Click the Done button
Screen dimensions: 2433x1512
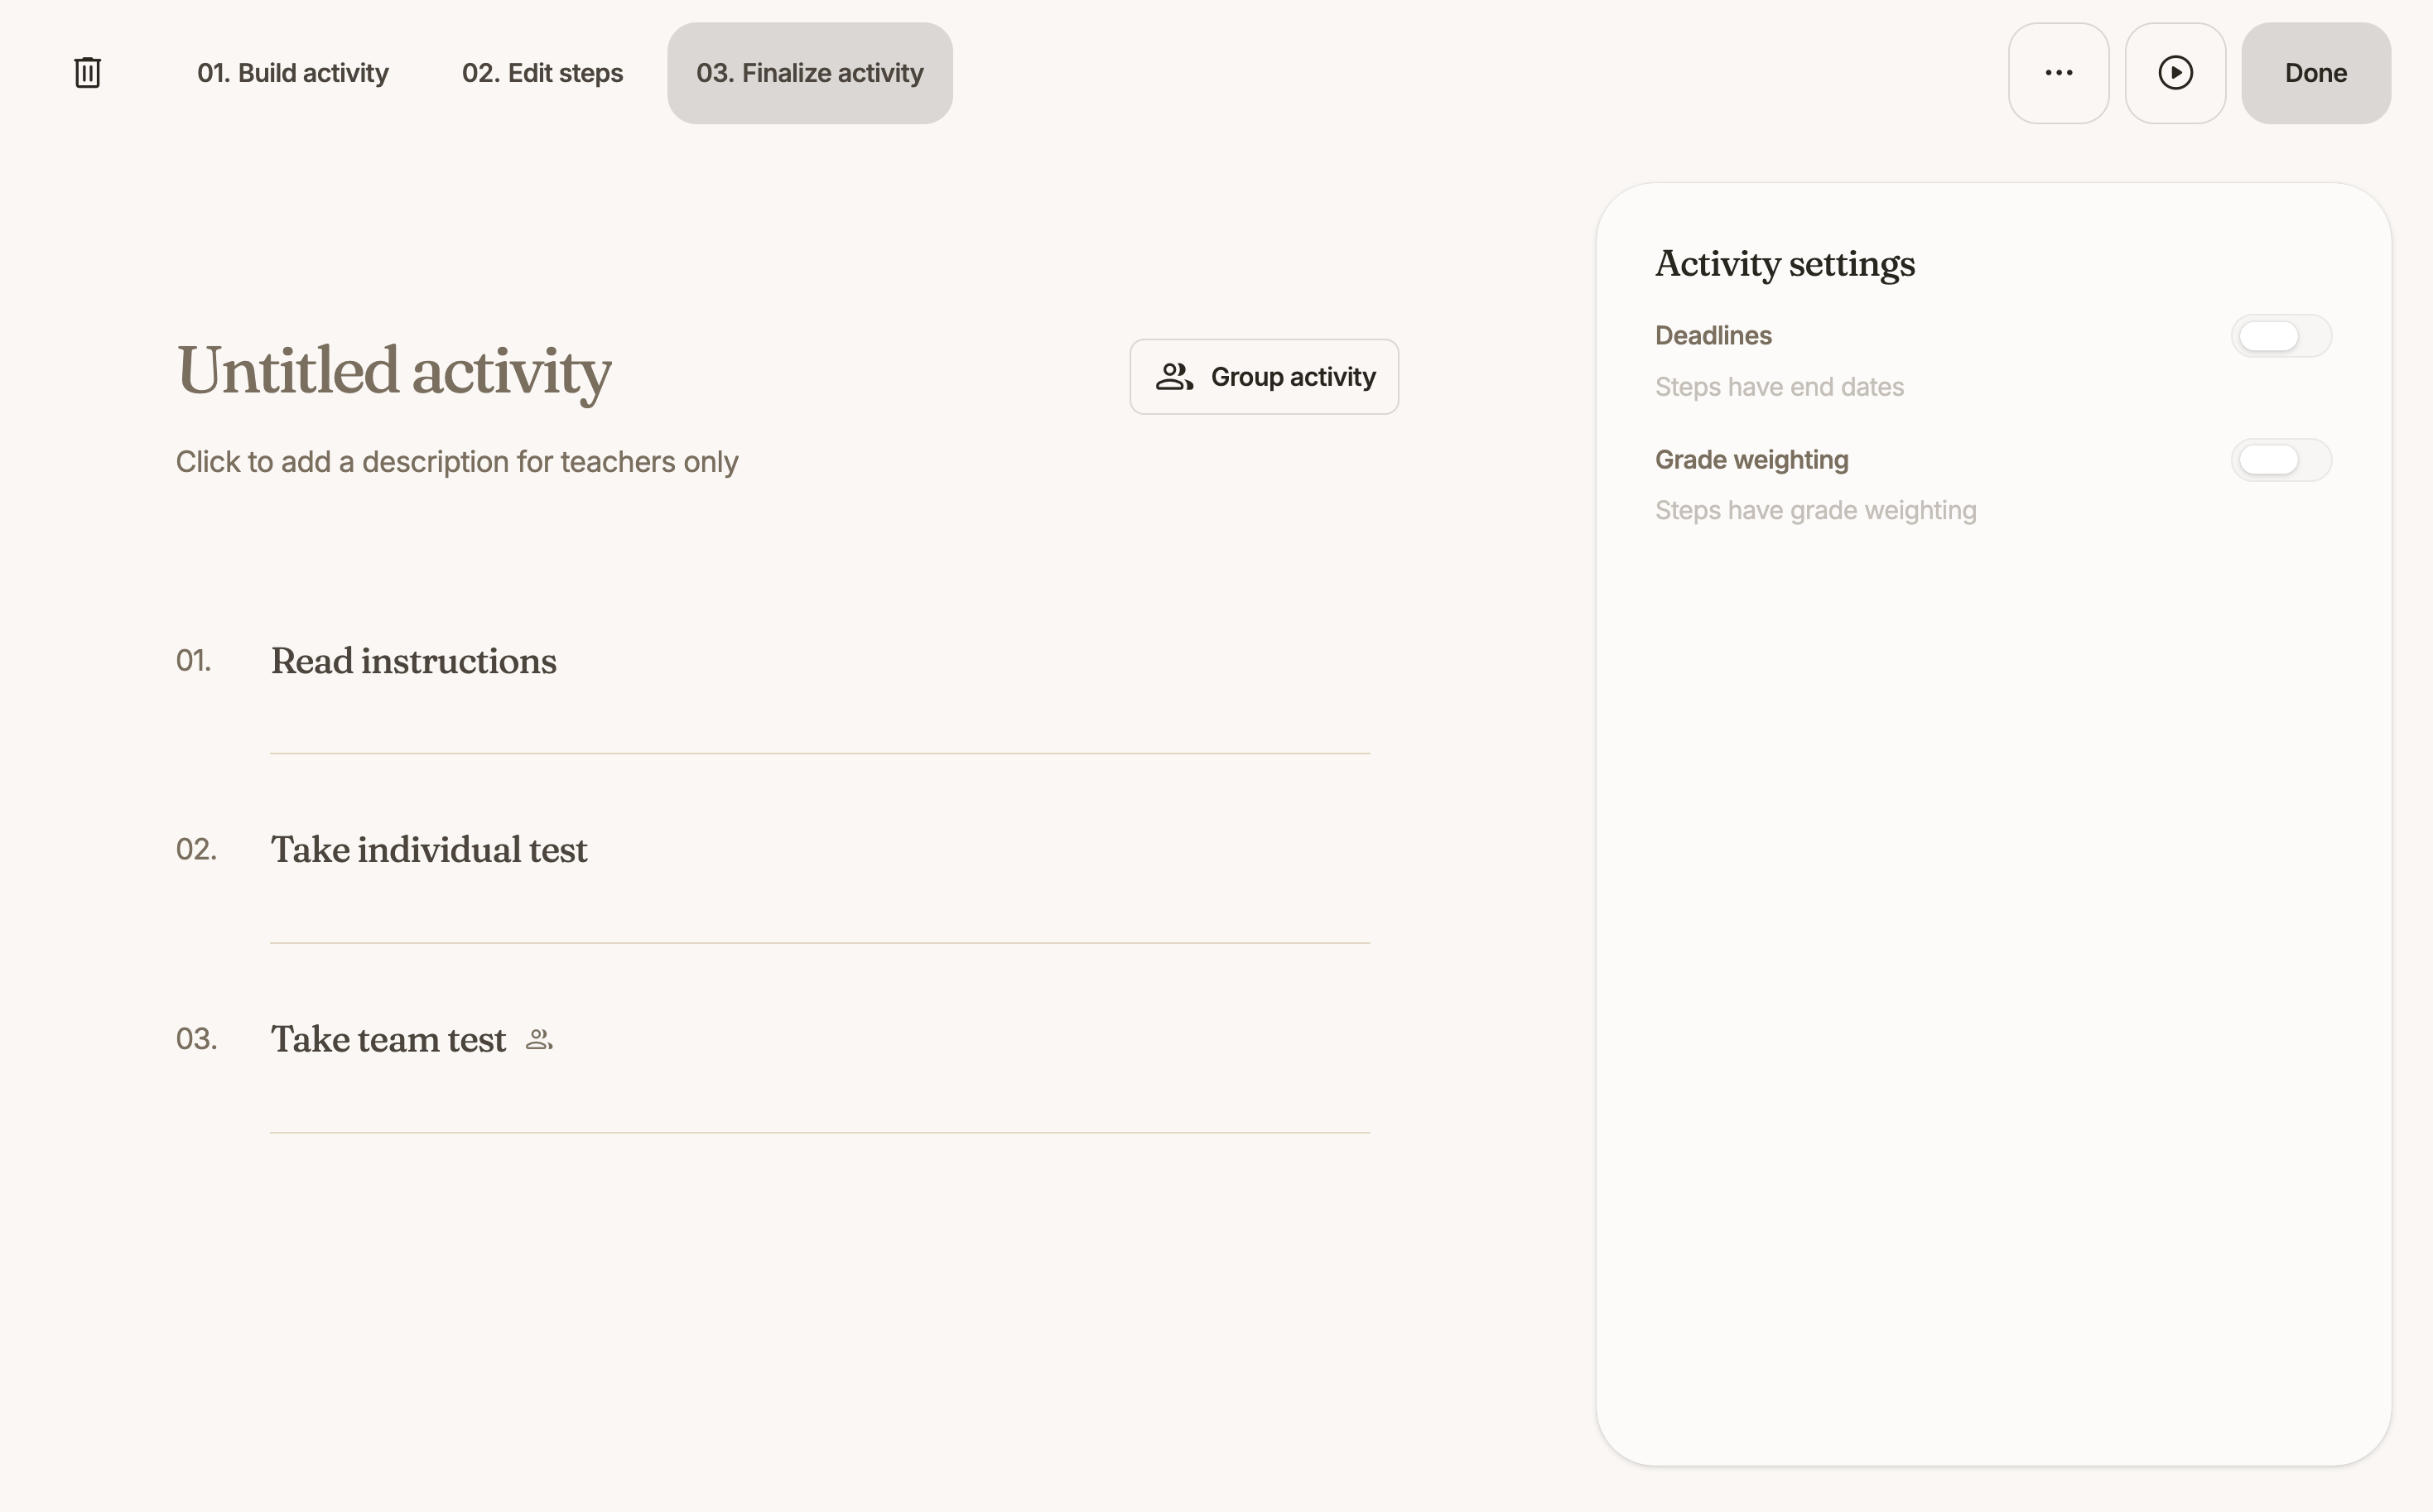coord(2316,73)
